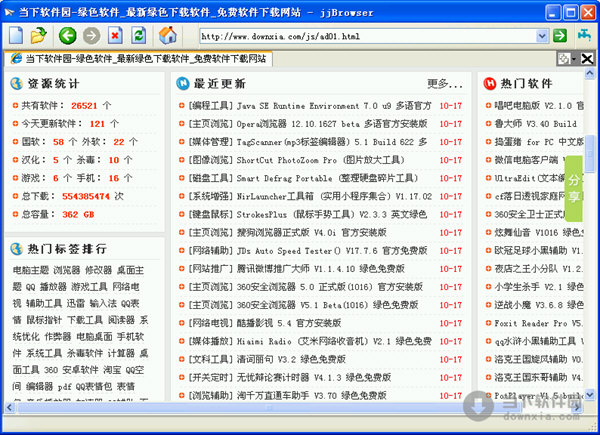Viewport: 600px width, 435px height.
Task: Open Foxit Reader Pro hot software link
Action: (538, 323)
